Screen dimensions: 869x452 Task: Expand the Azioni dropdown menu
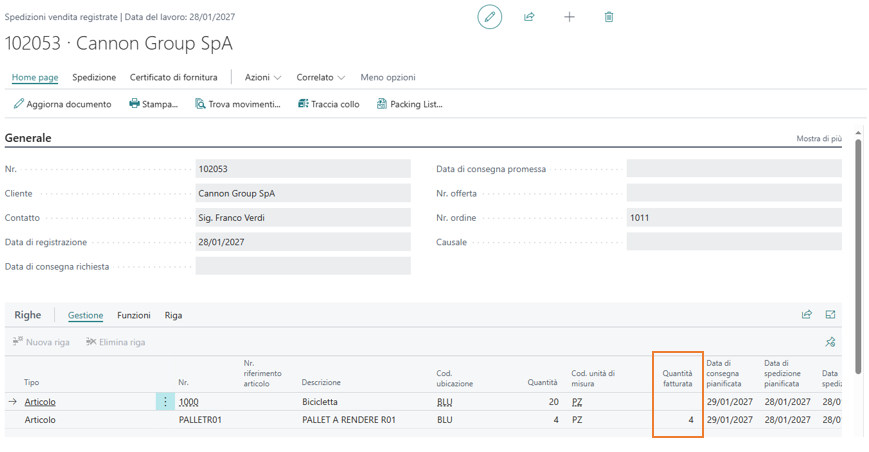pyautogui.click(x=263, y=78)
